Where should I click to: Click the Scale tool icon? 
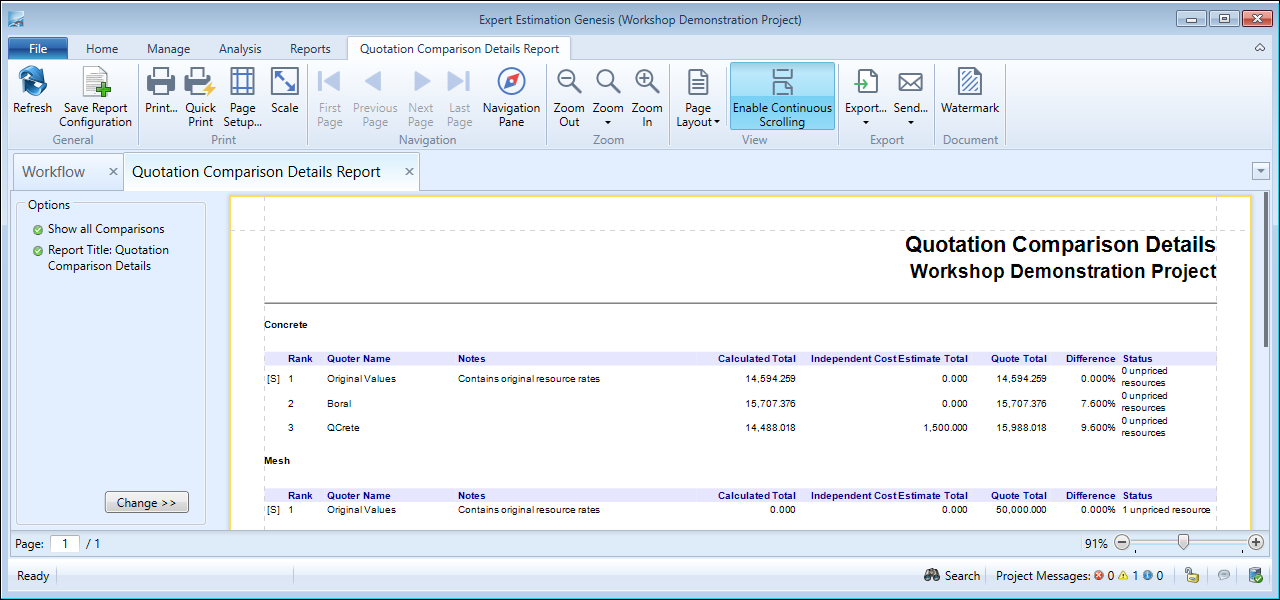click(x=285, y=83)
